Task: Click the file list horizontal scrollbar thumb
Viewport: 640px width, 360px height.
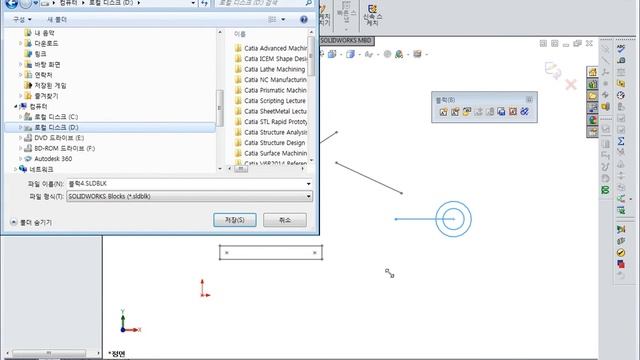Action: tap(240, 169)
